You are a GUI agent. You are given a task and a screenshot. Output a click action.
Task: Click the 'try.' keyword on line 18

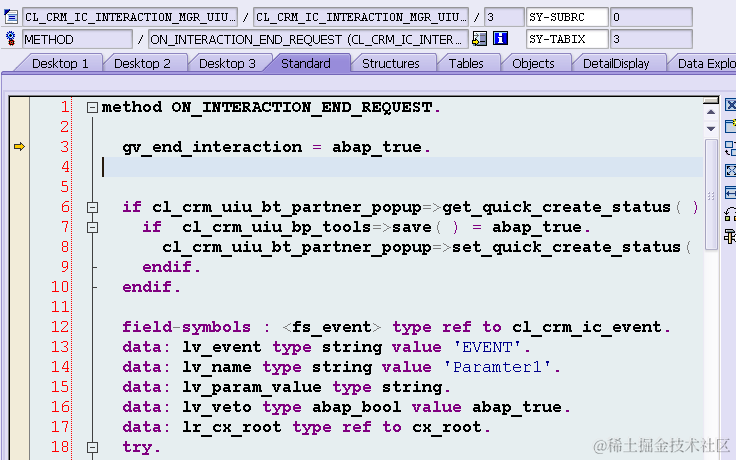tap(141, 447)
